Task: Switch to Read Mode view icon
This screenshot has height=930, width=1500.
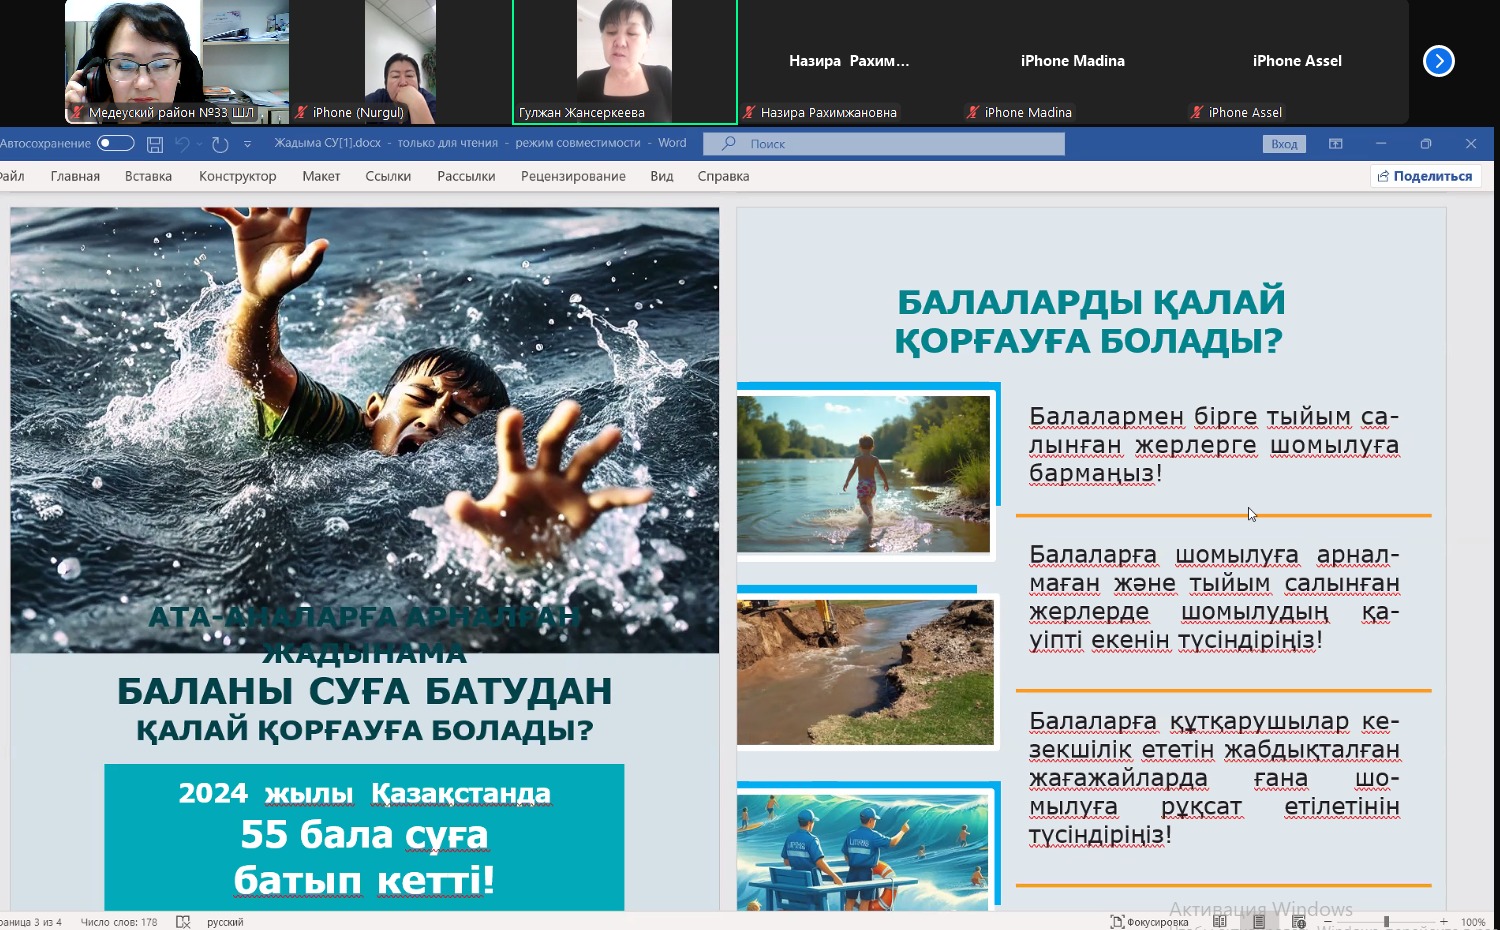Action: point(1220,922)
